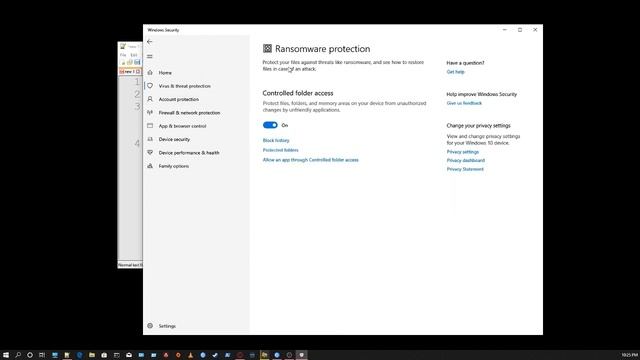Click the Virus & threat protection shield icon
640x360 pixels.
pos(150,86)
